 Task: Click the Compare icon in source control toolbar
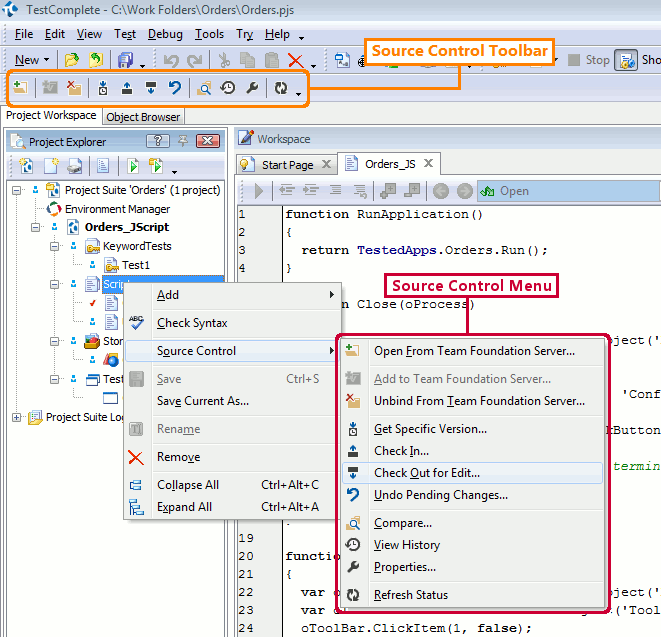[204, 89]
